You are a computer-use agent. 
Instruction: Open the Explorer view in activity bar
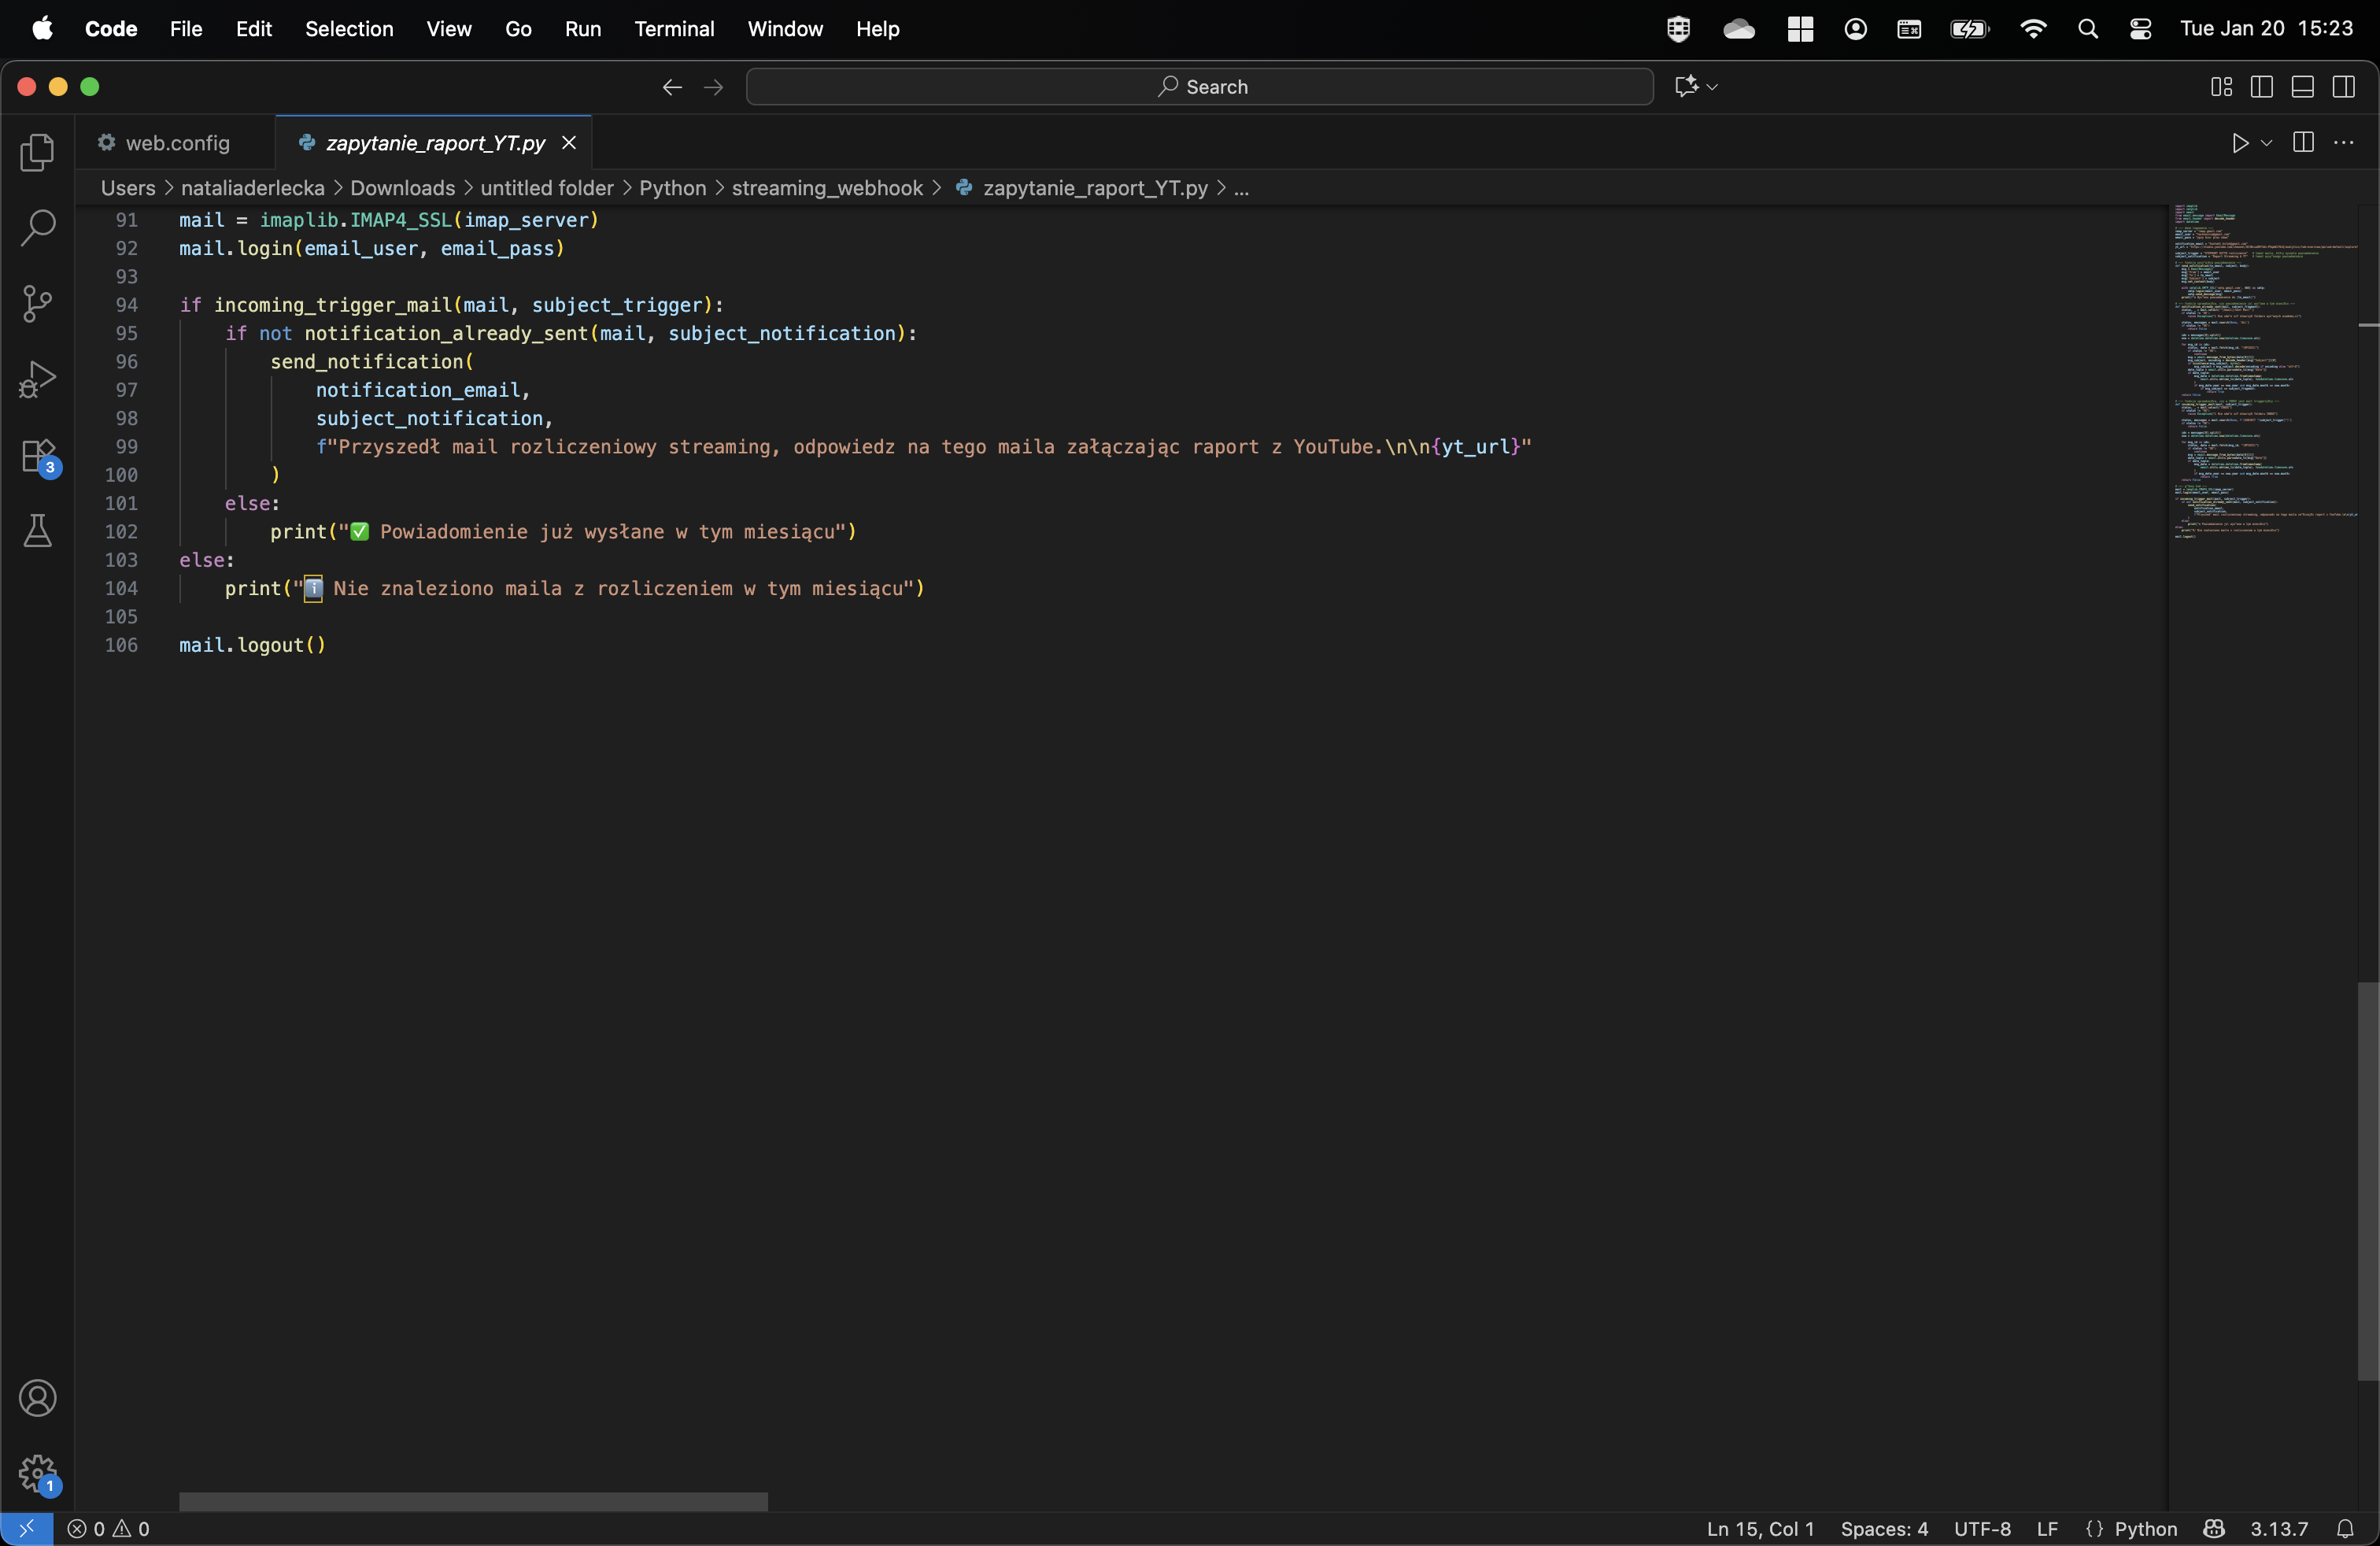(x=37, y=152)
